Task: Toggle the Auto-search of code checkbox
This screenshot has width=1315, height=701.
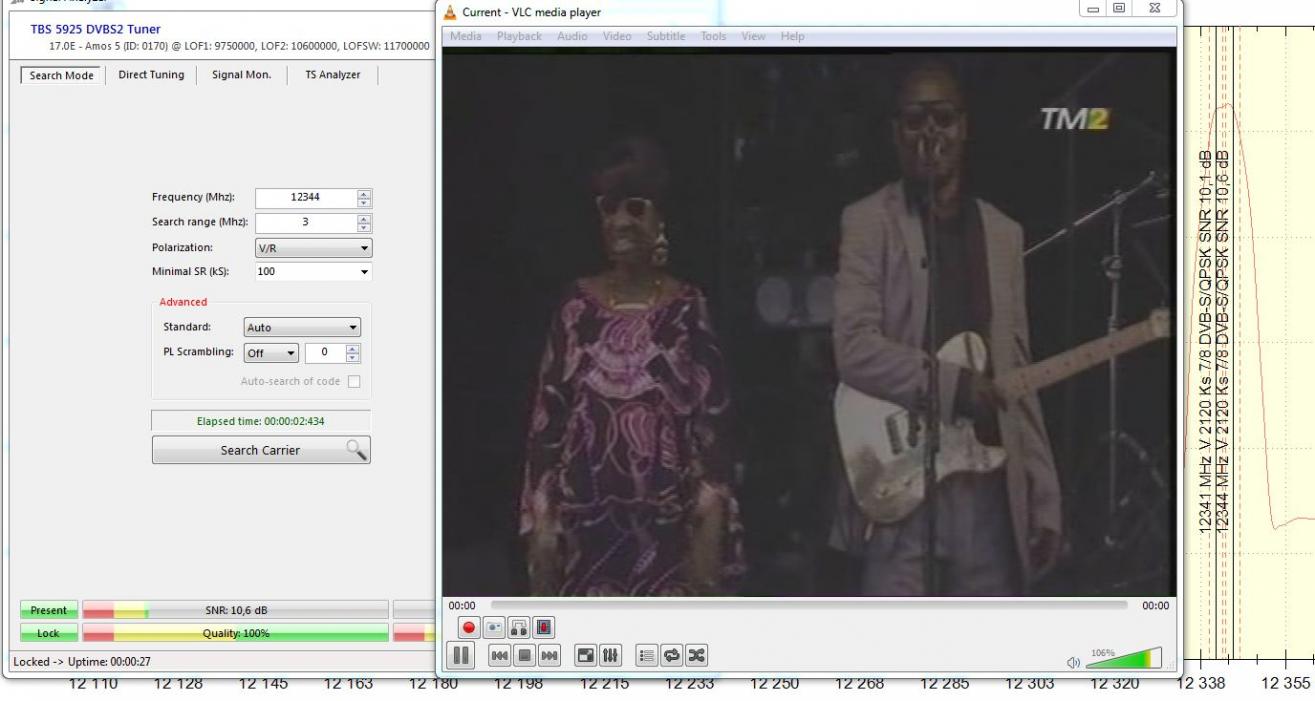Action: tap(353, 381)
